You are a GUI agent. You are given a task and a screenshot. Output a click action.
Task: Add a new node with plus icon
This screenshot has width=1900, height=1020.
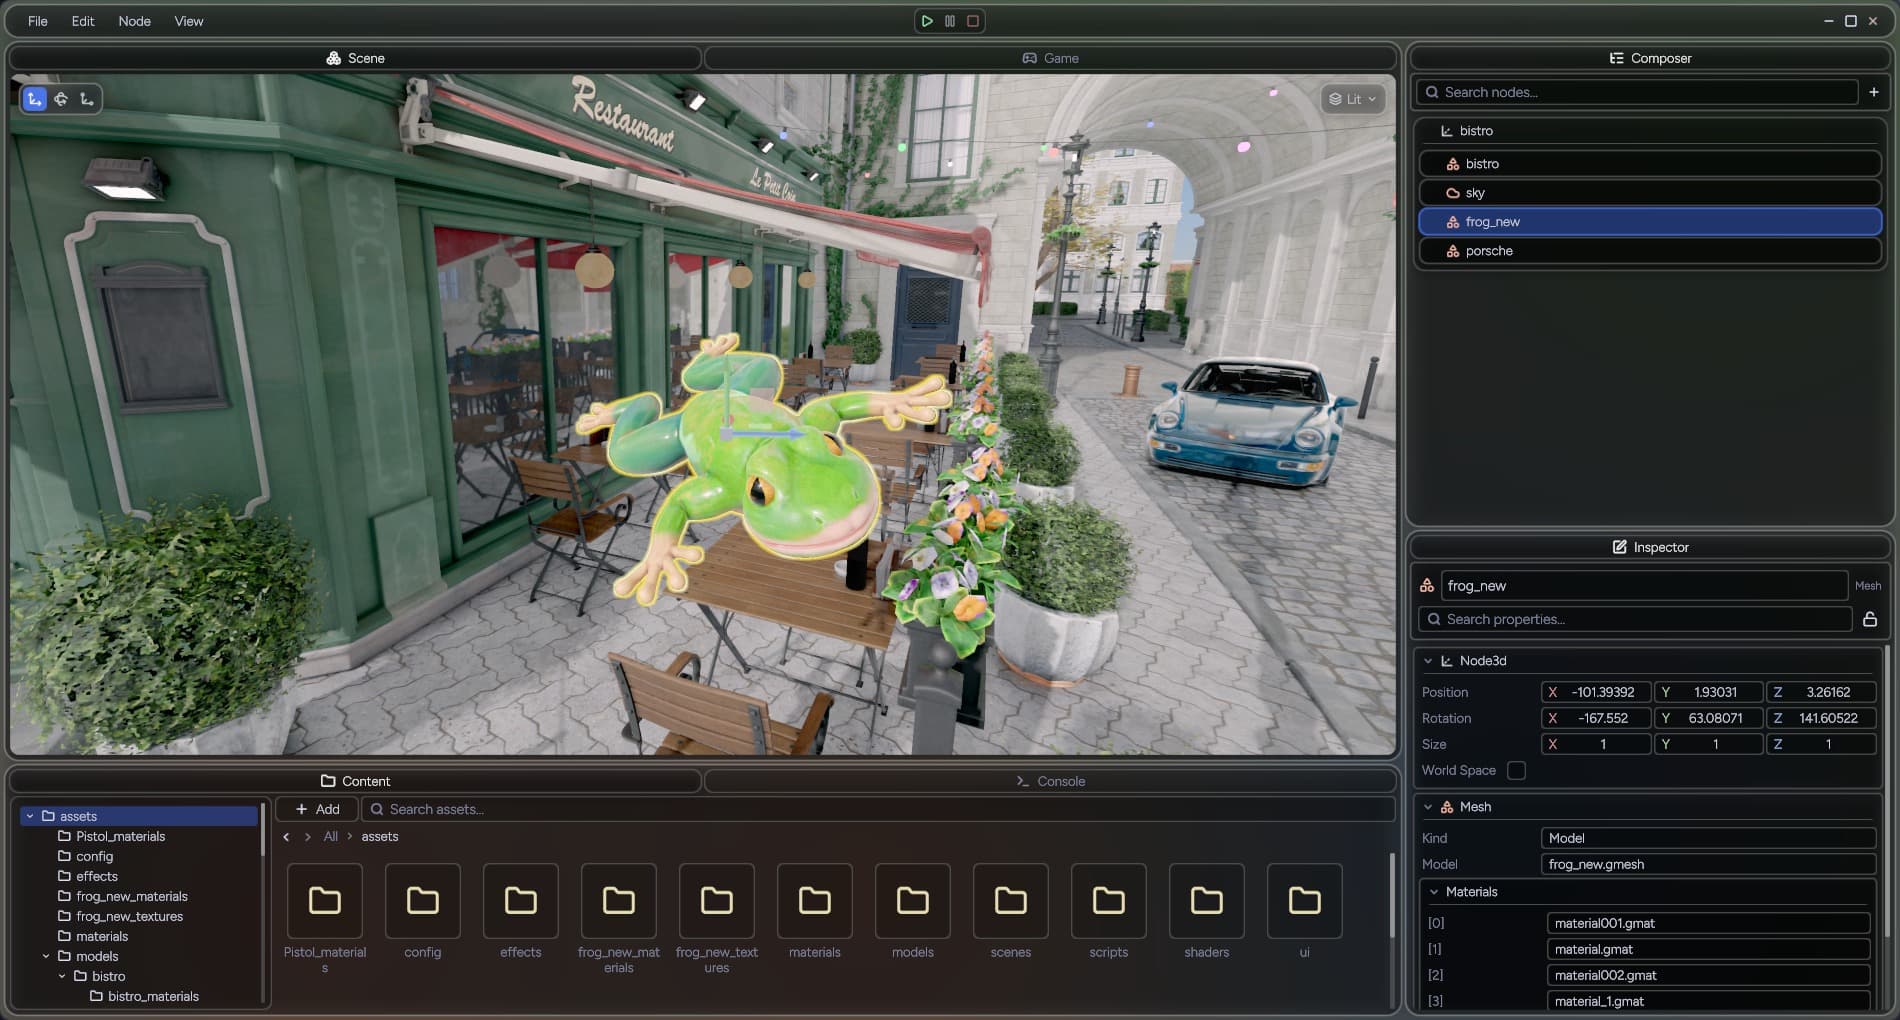tap(1874, 92)
